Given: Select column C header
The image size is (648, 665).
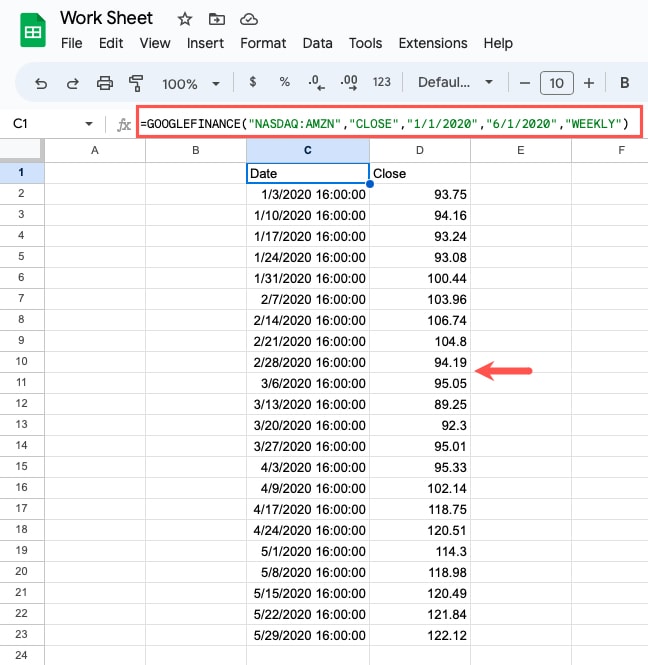Looking at the screenshot, I should (x=308, y=151).
